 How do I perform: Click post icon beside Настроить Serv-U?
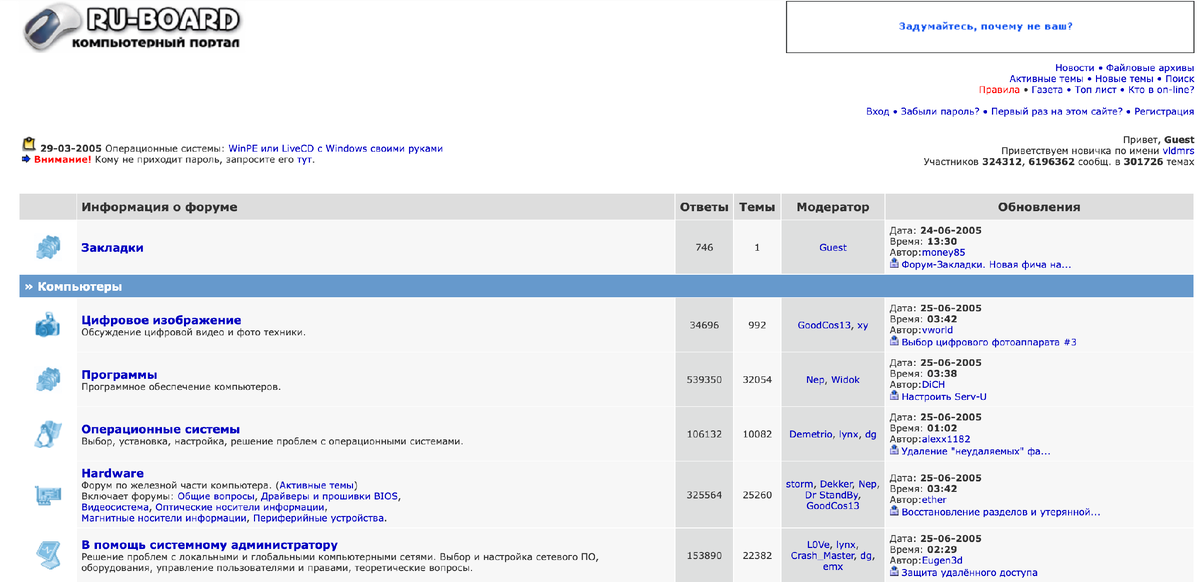tap(894, 396)
